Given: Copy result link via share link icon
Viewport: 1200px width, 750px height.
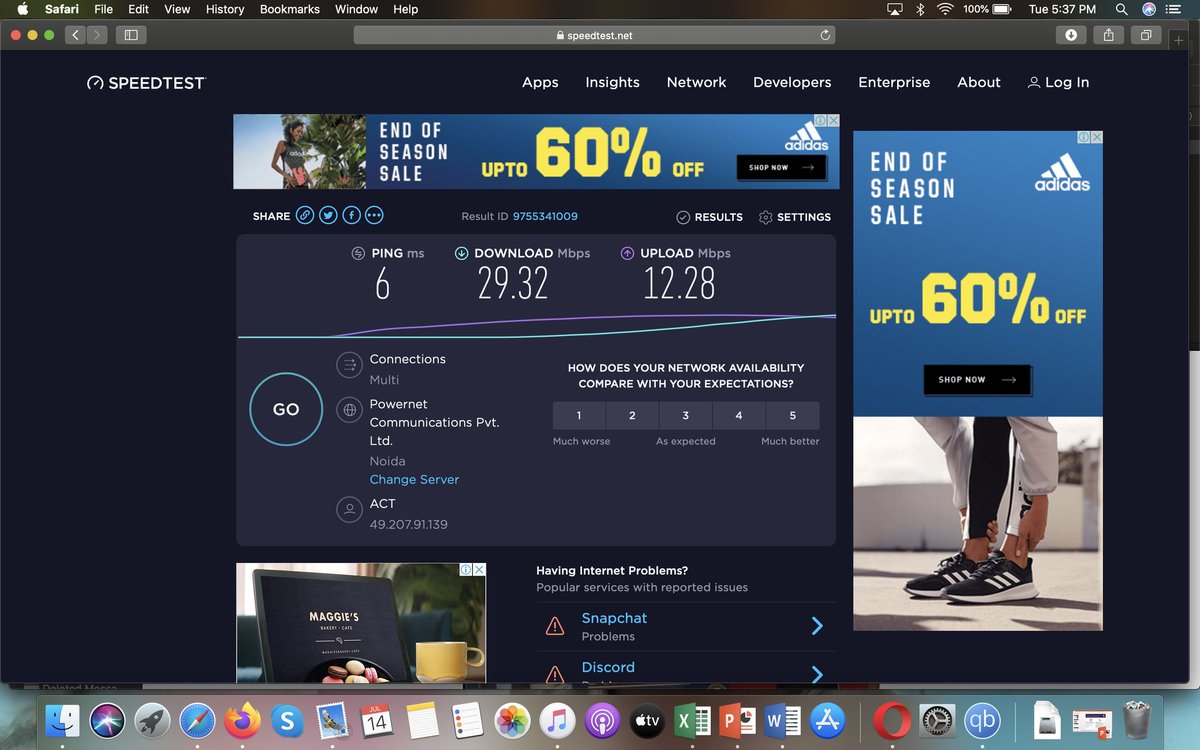Looking at the screenshot, I should [x=305, y=216].
